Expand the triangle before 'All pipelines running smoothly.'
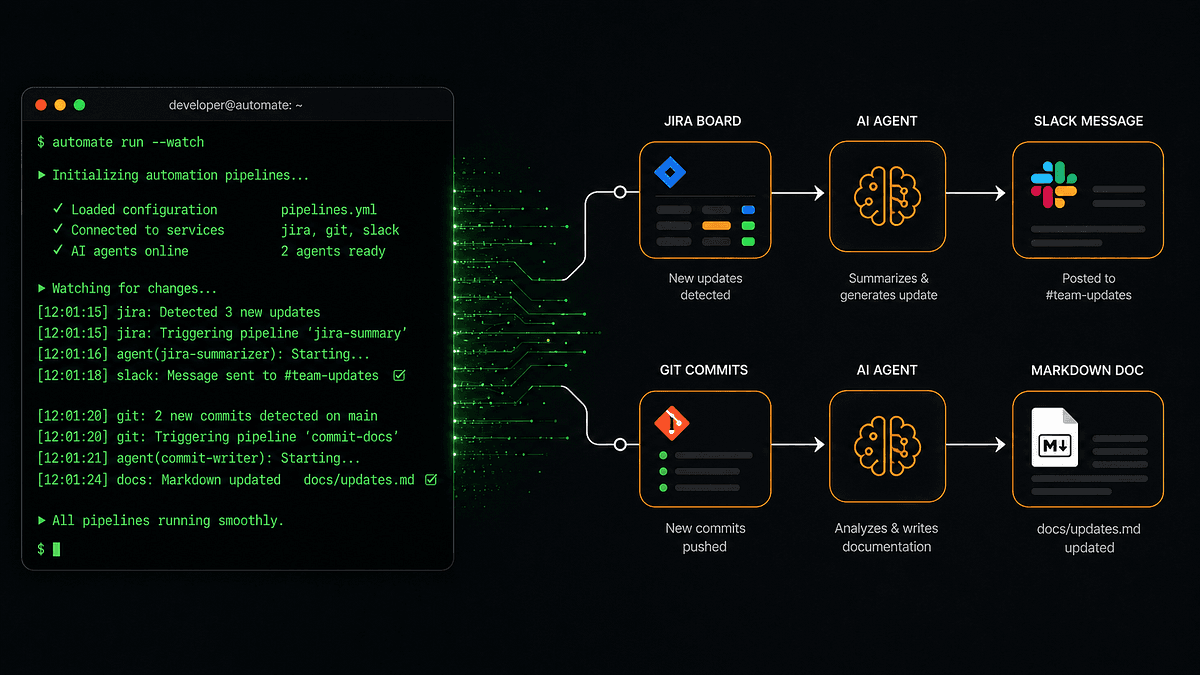The image size is (1200, 675). coord(41,520)
